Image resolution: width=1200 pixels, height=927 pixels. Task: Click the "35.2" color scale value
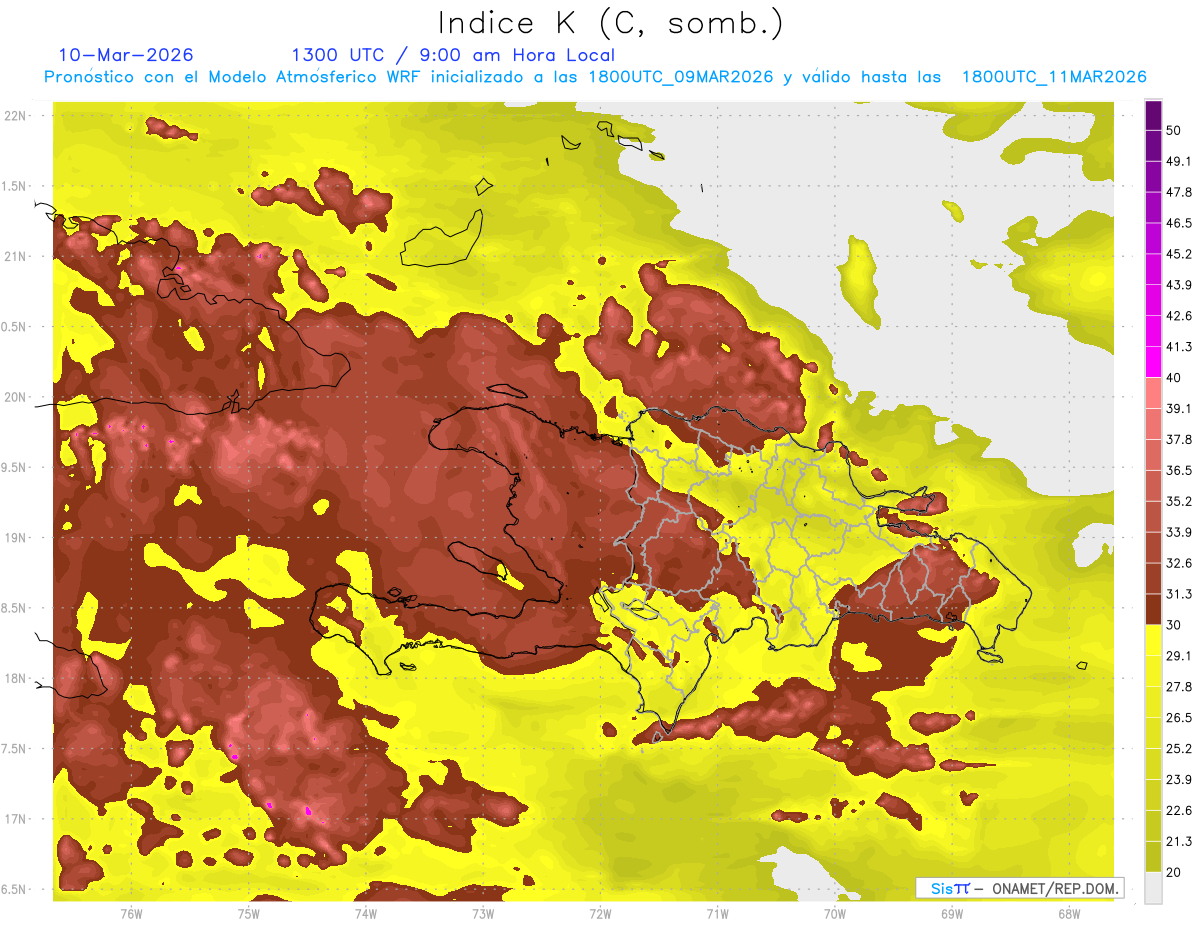(1179, 501)
